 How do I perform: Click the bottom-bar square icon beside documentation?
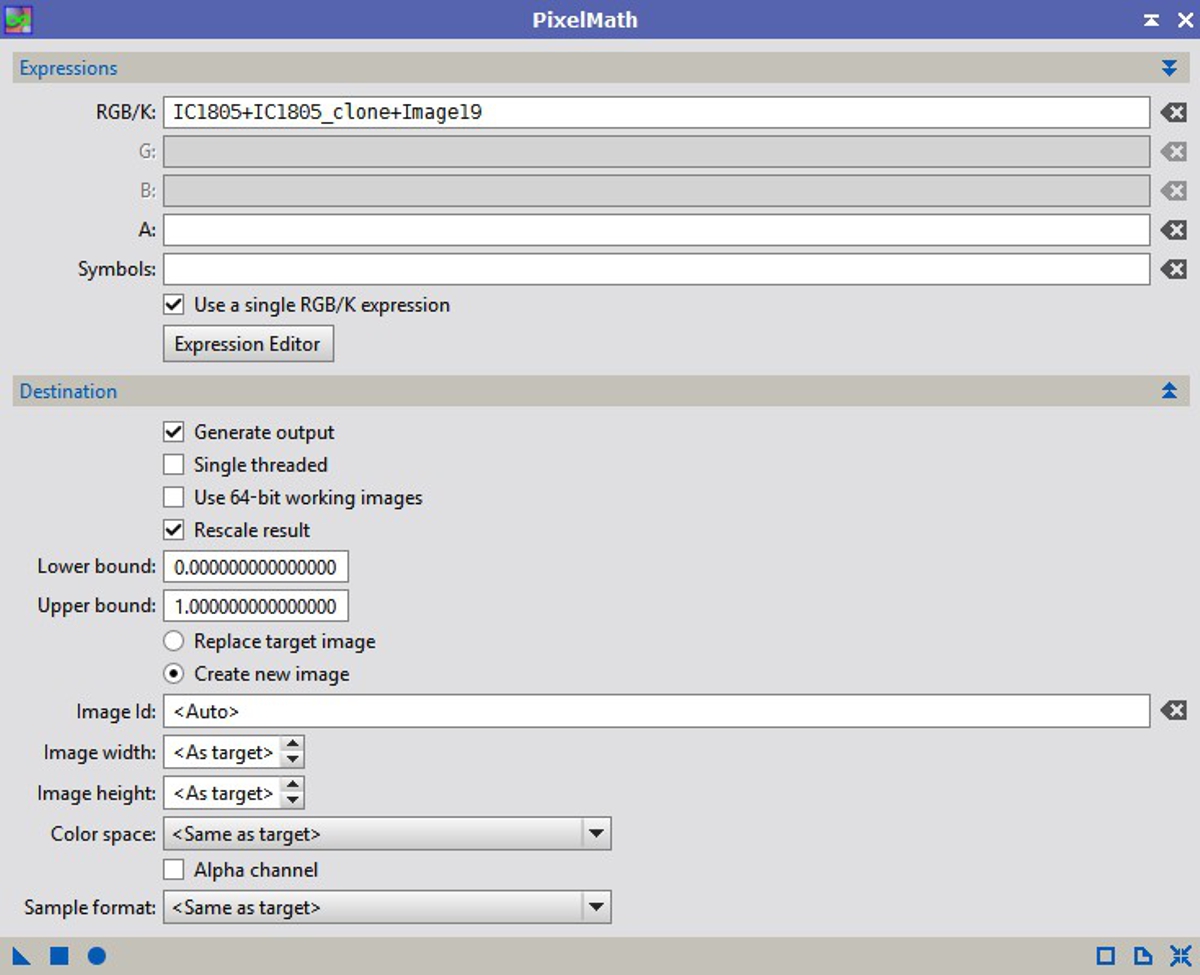coord(1106,956)
